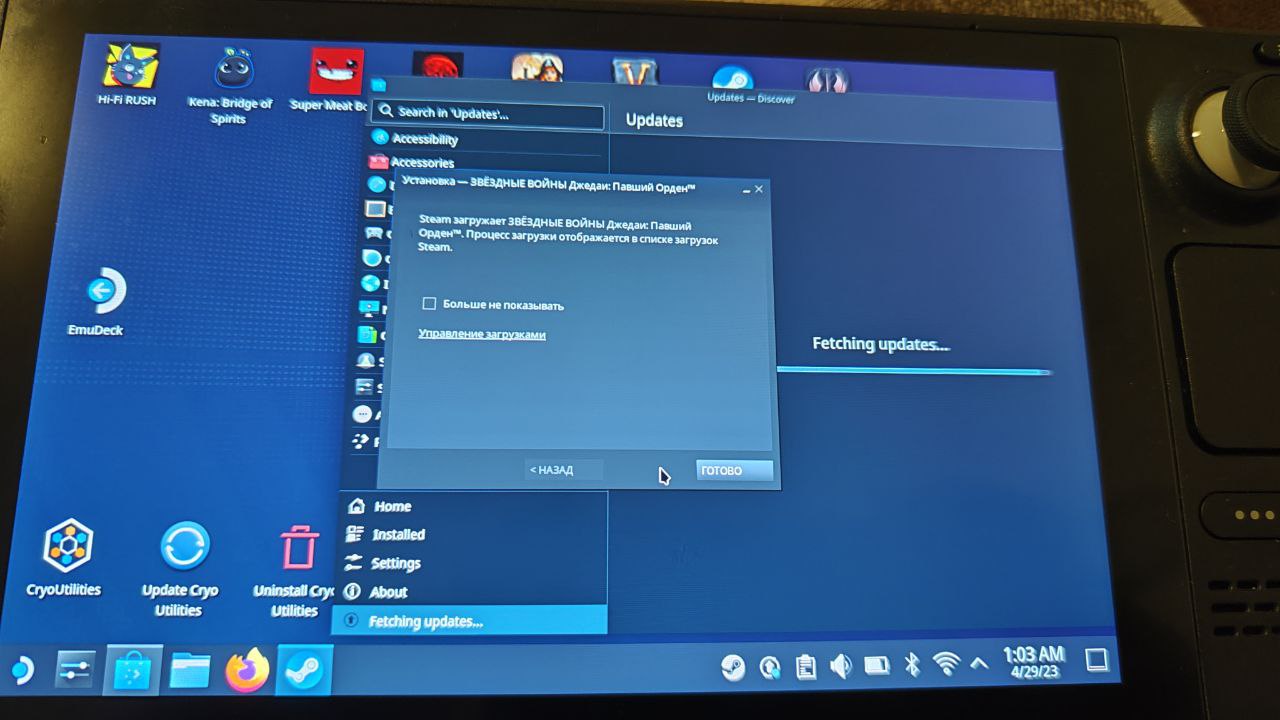Image resolution: width=1280 pixels, height=720 pixels.
Task: Open the Uninstall Cryo Utilities trash icon
Action: (x=297, y=570)
